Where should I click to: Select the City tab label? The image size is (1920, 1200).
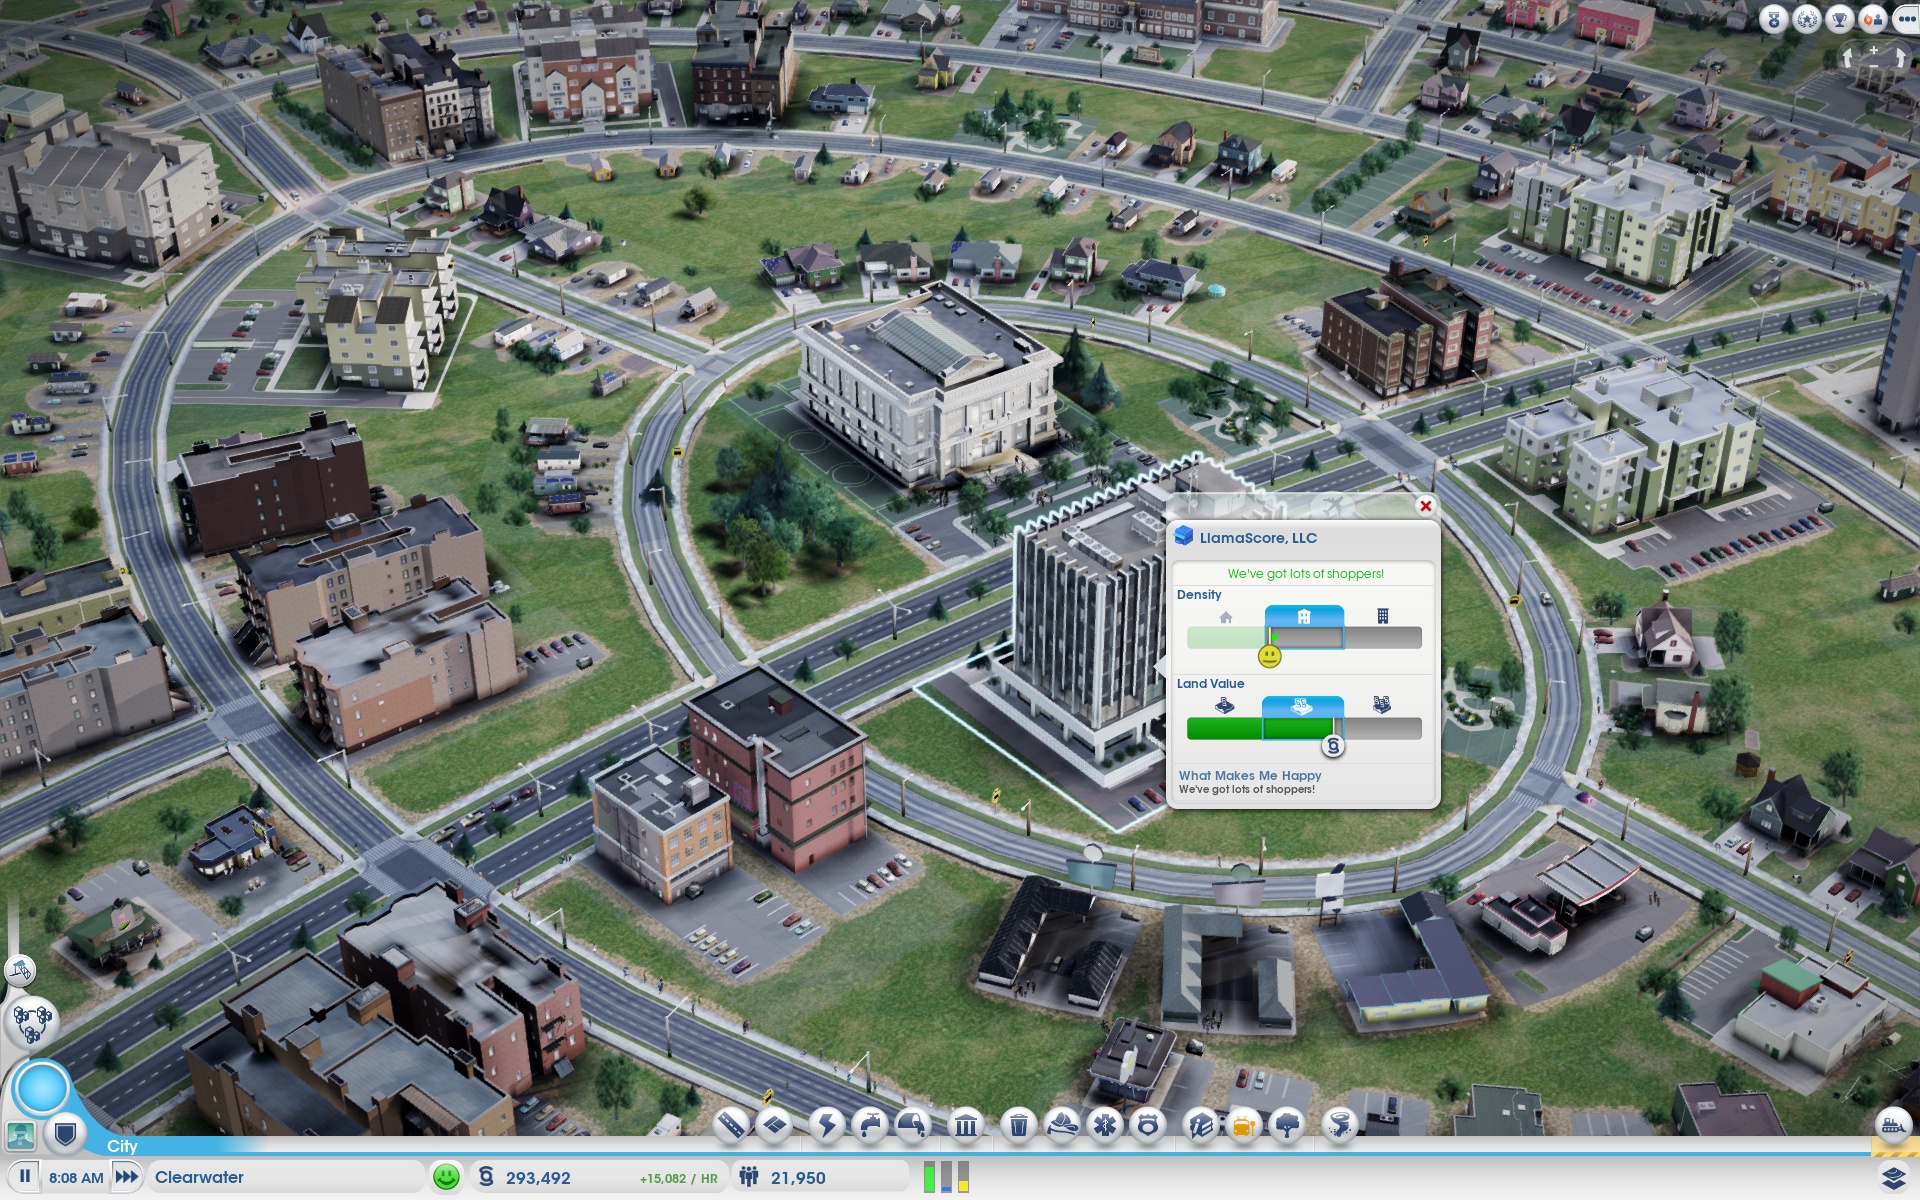(x=122, y=1146)
